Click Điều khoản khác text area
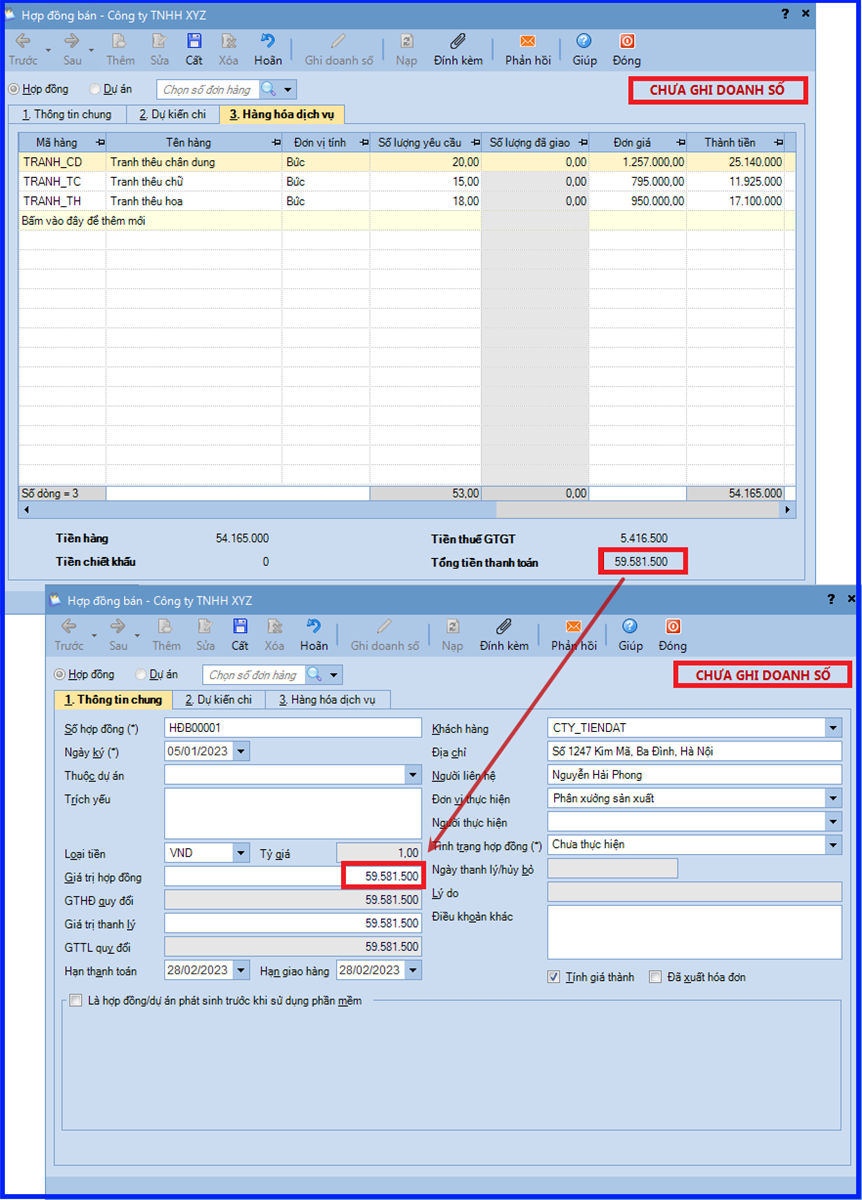 coord(695,932)
